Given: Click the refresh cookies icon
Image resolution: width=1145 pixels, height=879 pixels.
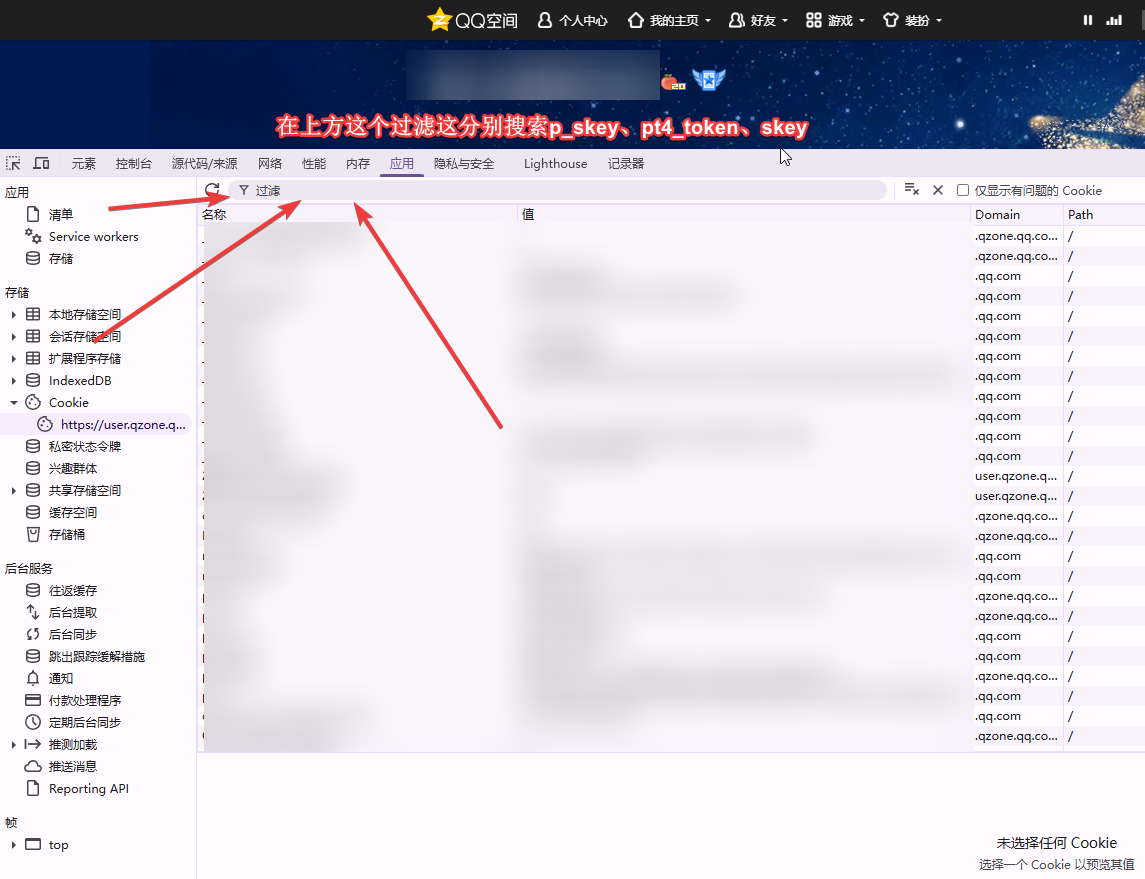Looking at the screenshot, I should coord(212,190).
